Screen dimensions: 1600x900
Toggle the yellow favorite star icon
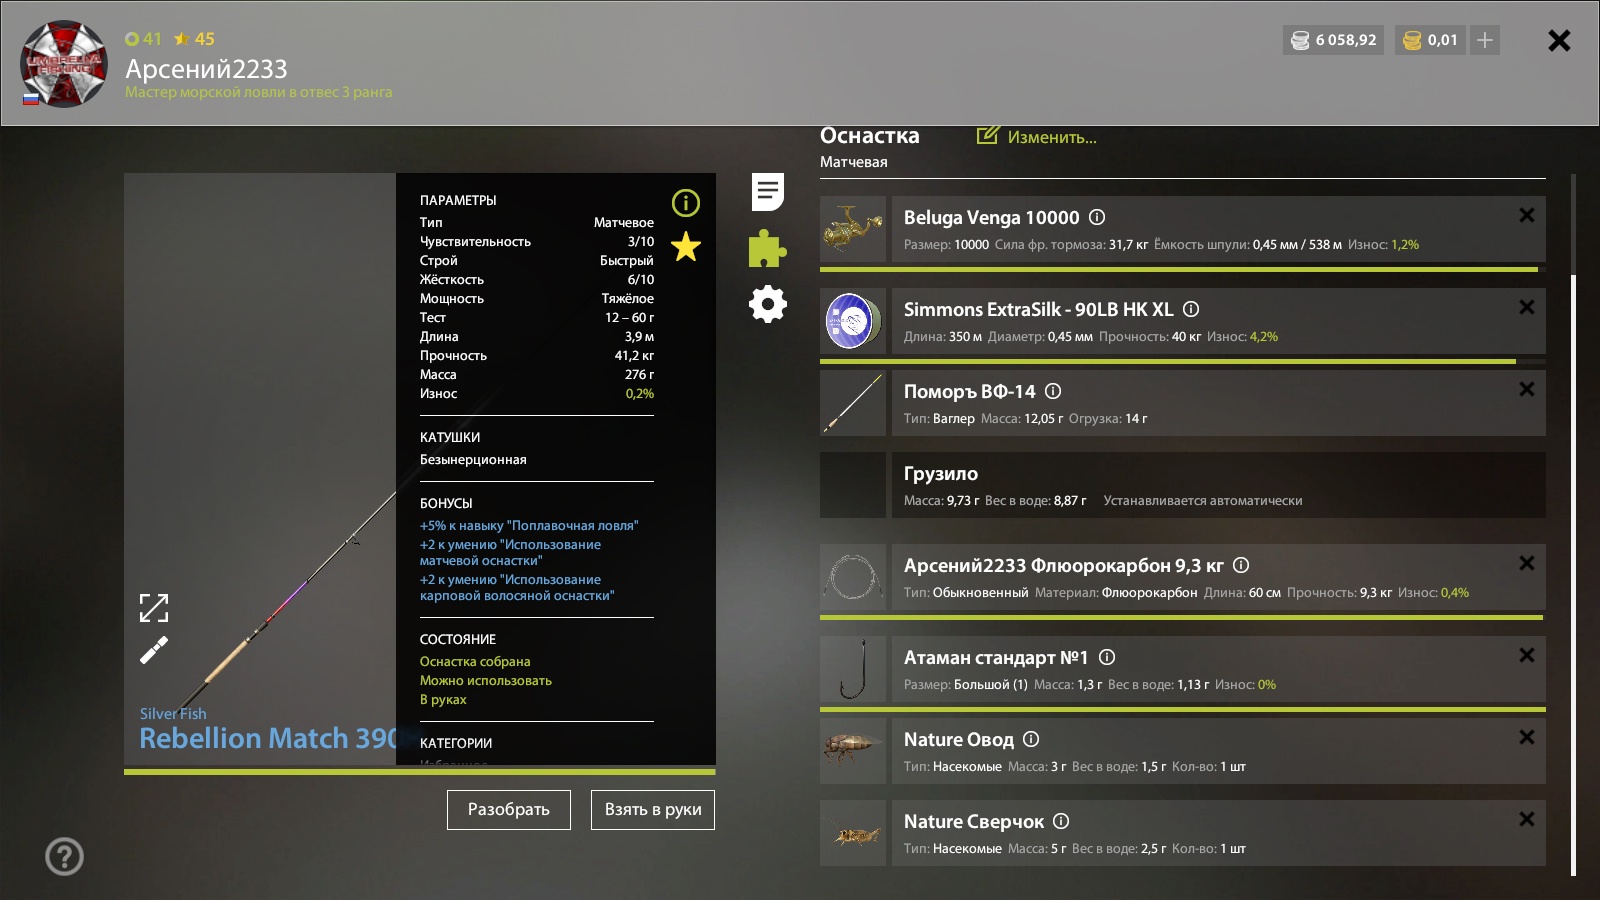tap(686, 246)
